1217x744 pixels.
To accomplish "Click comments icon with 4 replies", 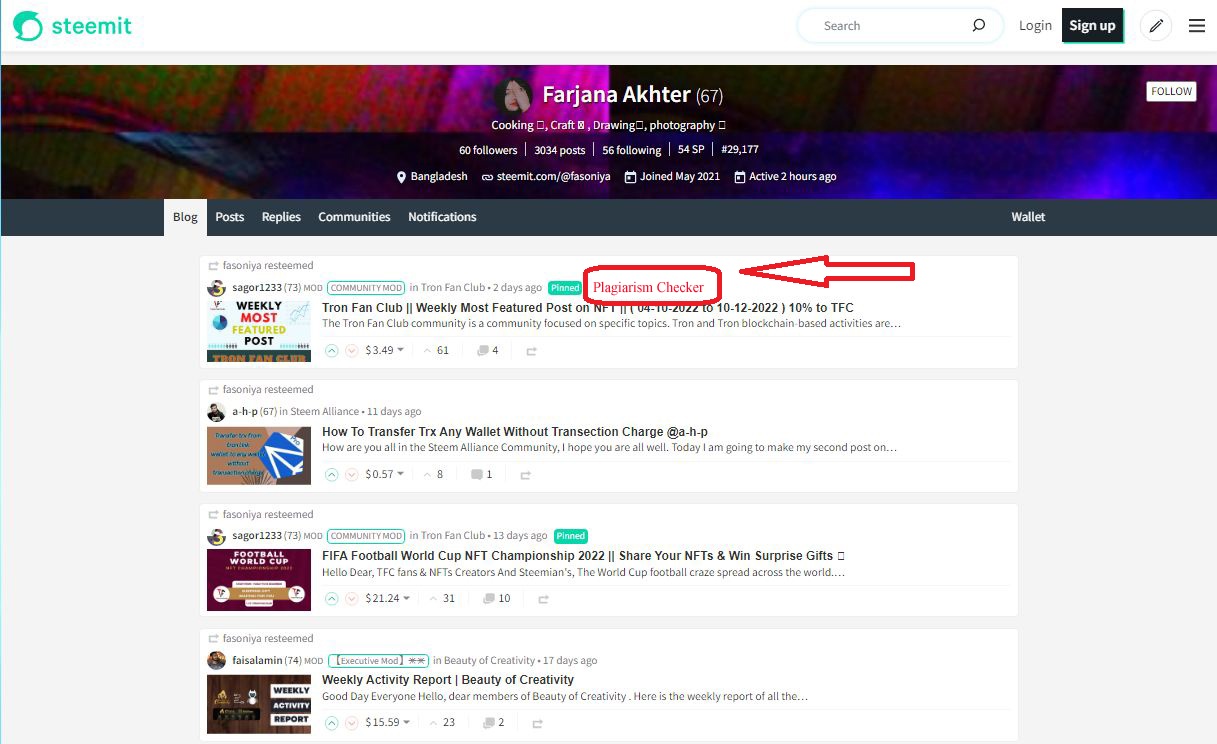I will [483, 350].
